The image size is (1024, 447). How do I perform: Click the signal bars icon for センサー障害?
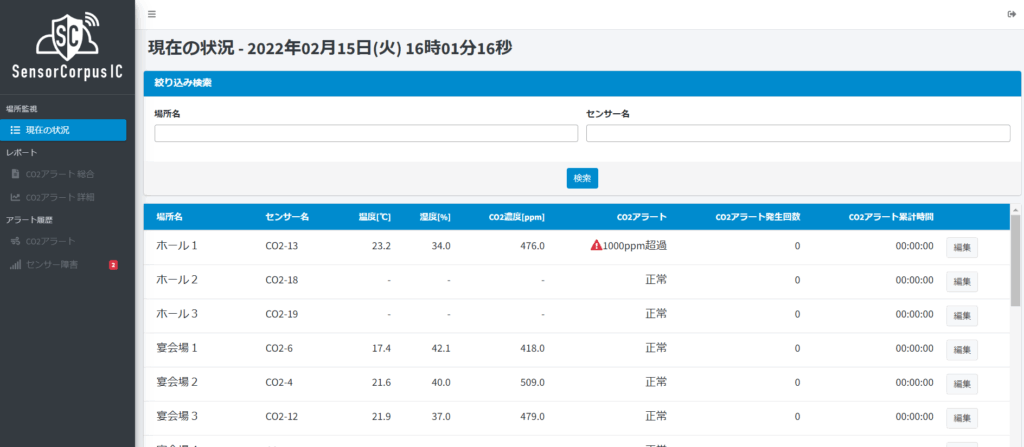pyautogui.click(x=15, y=265)
